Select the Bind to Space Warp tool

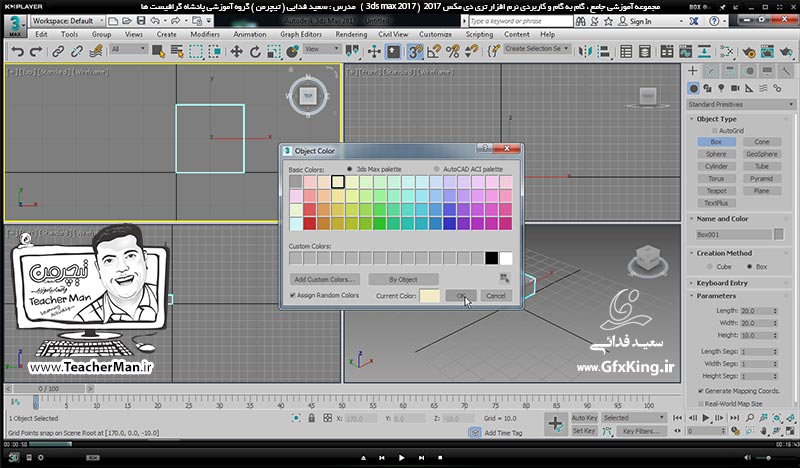96,52
